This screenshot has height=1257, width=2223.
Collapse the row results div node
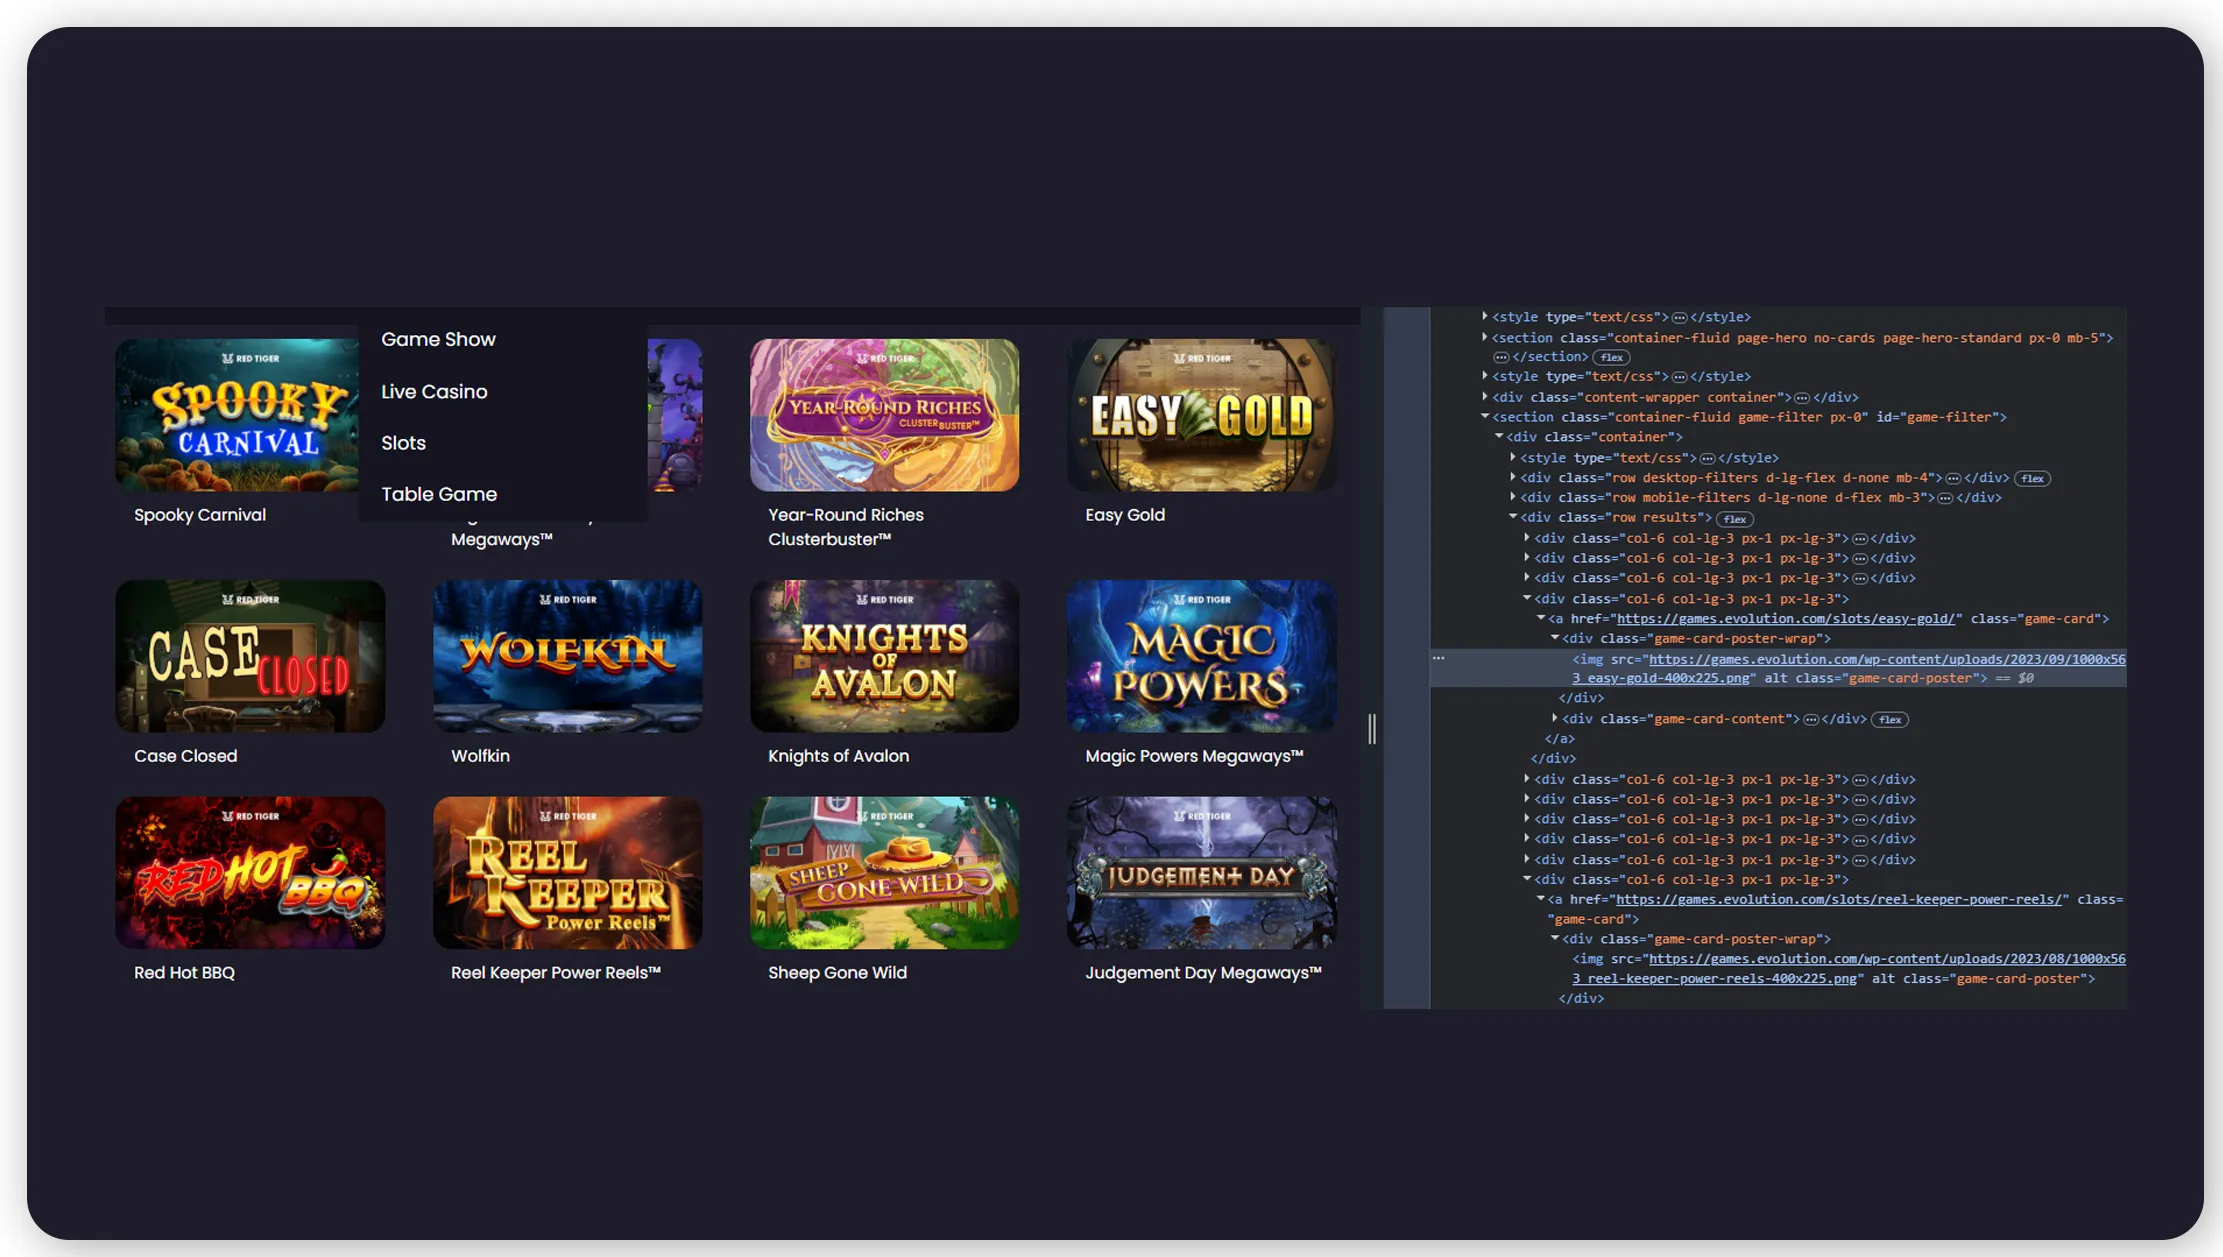click(x=1513, y=517)
